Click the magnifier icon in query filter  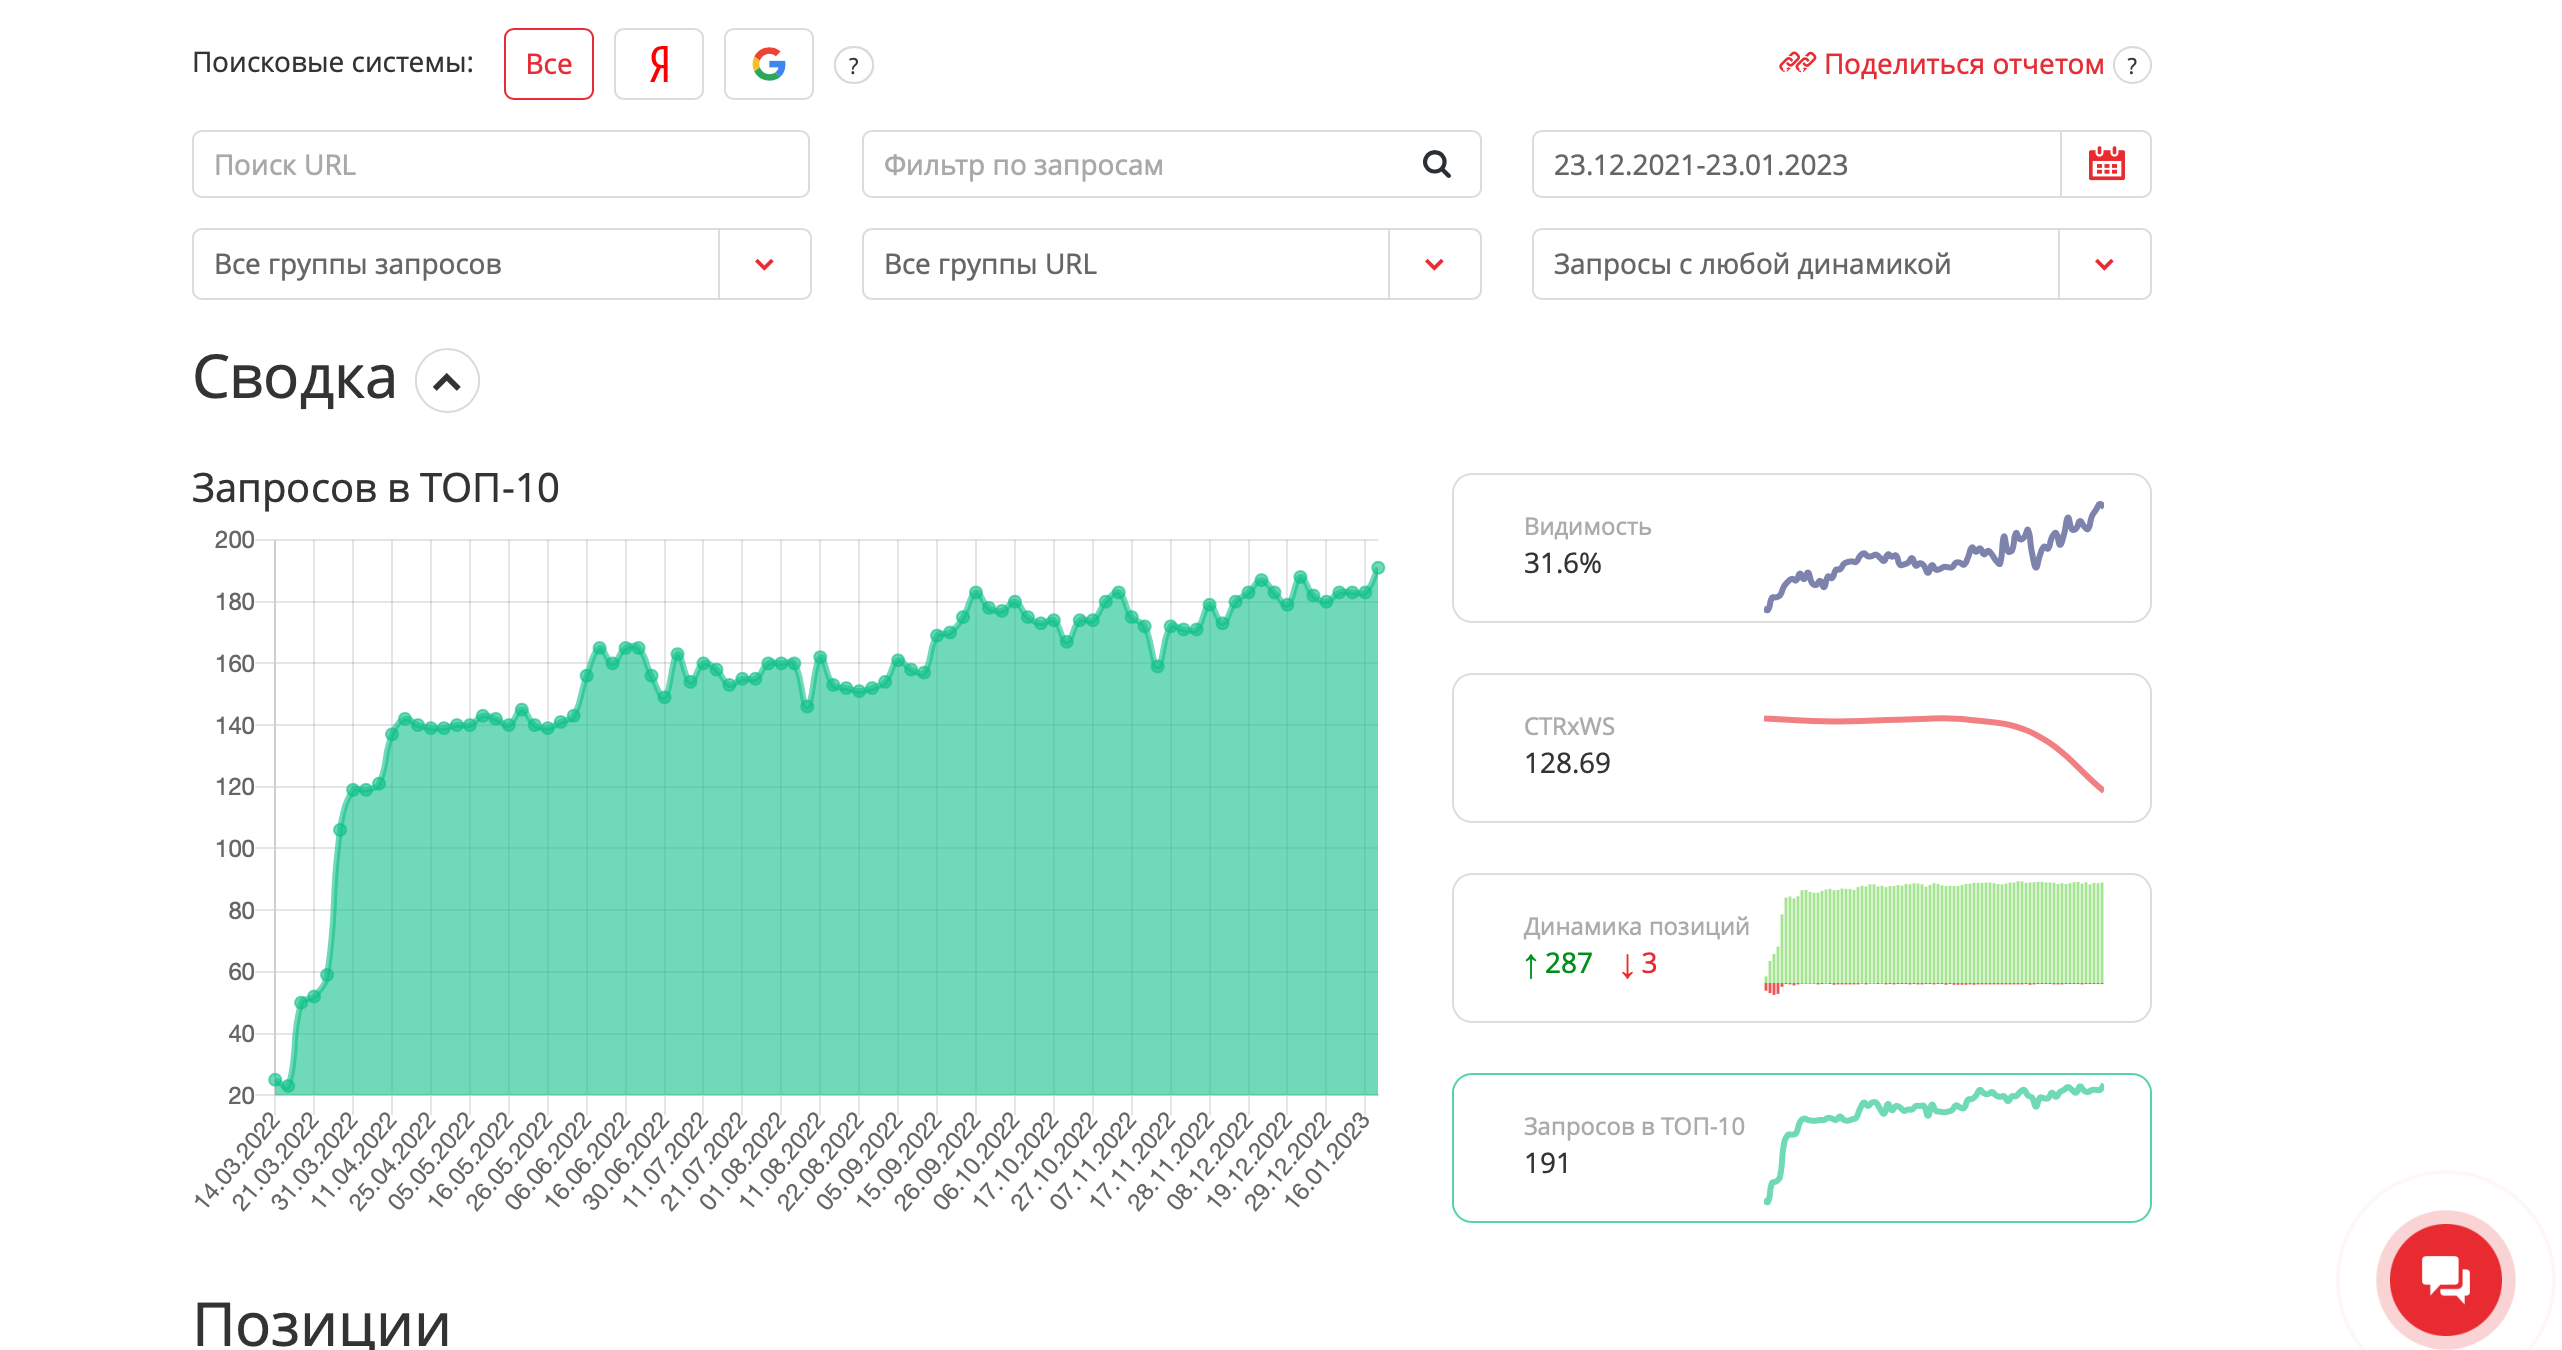tap(1436, 164)
